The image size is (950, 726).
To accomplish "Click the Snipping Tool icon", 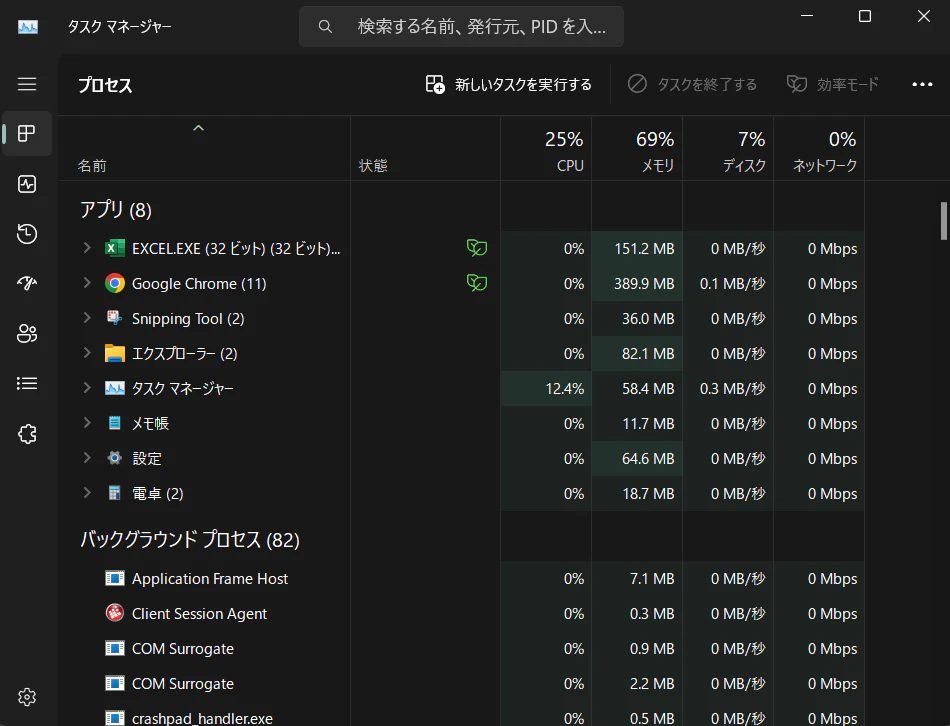I will [115, 318].
